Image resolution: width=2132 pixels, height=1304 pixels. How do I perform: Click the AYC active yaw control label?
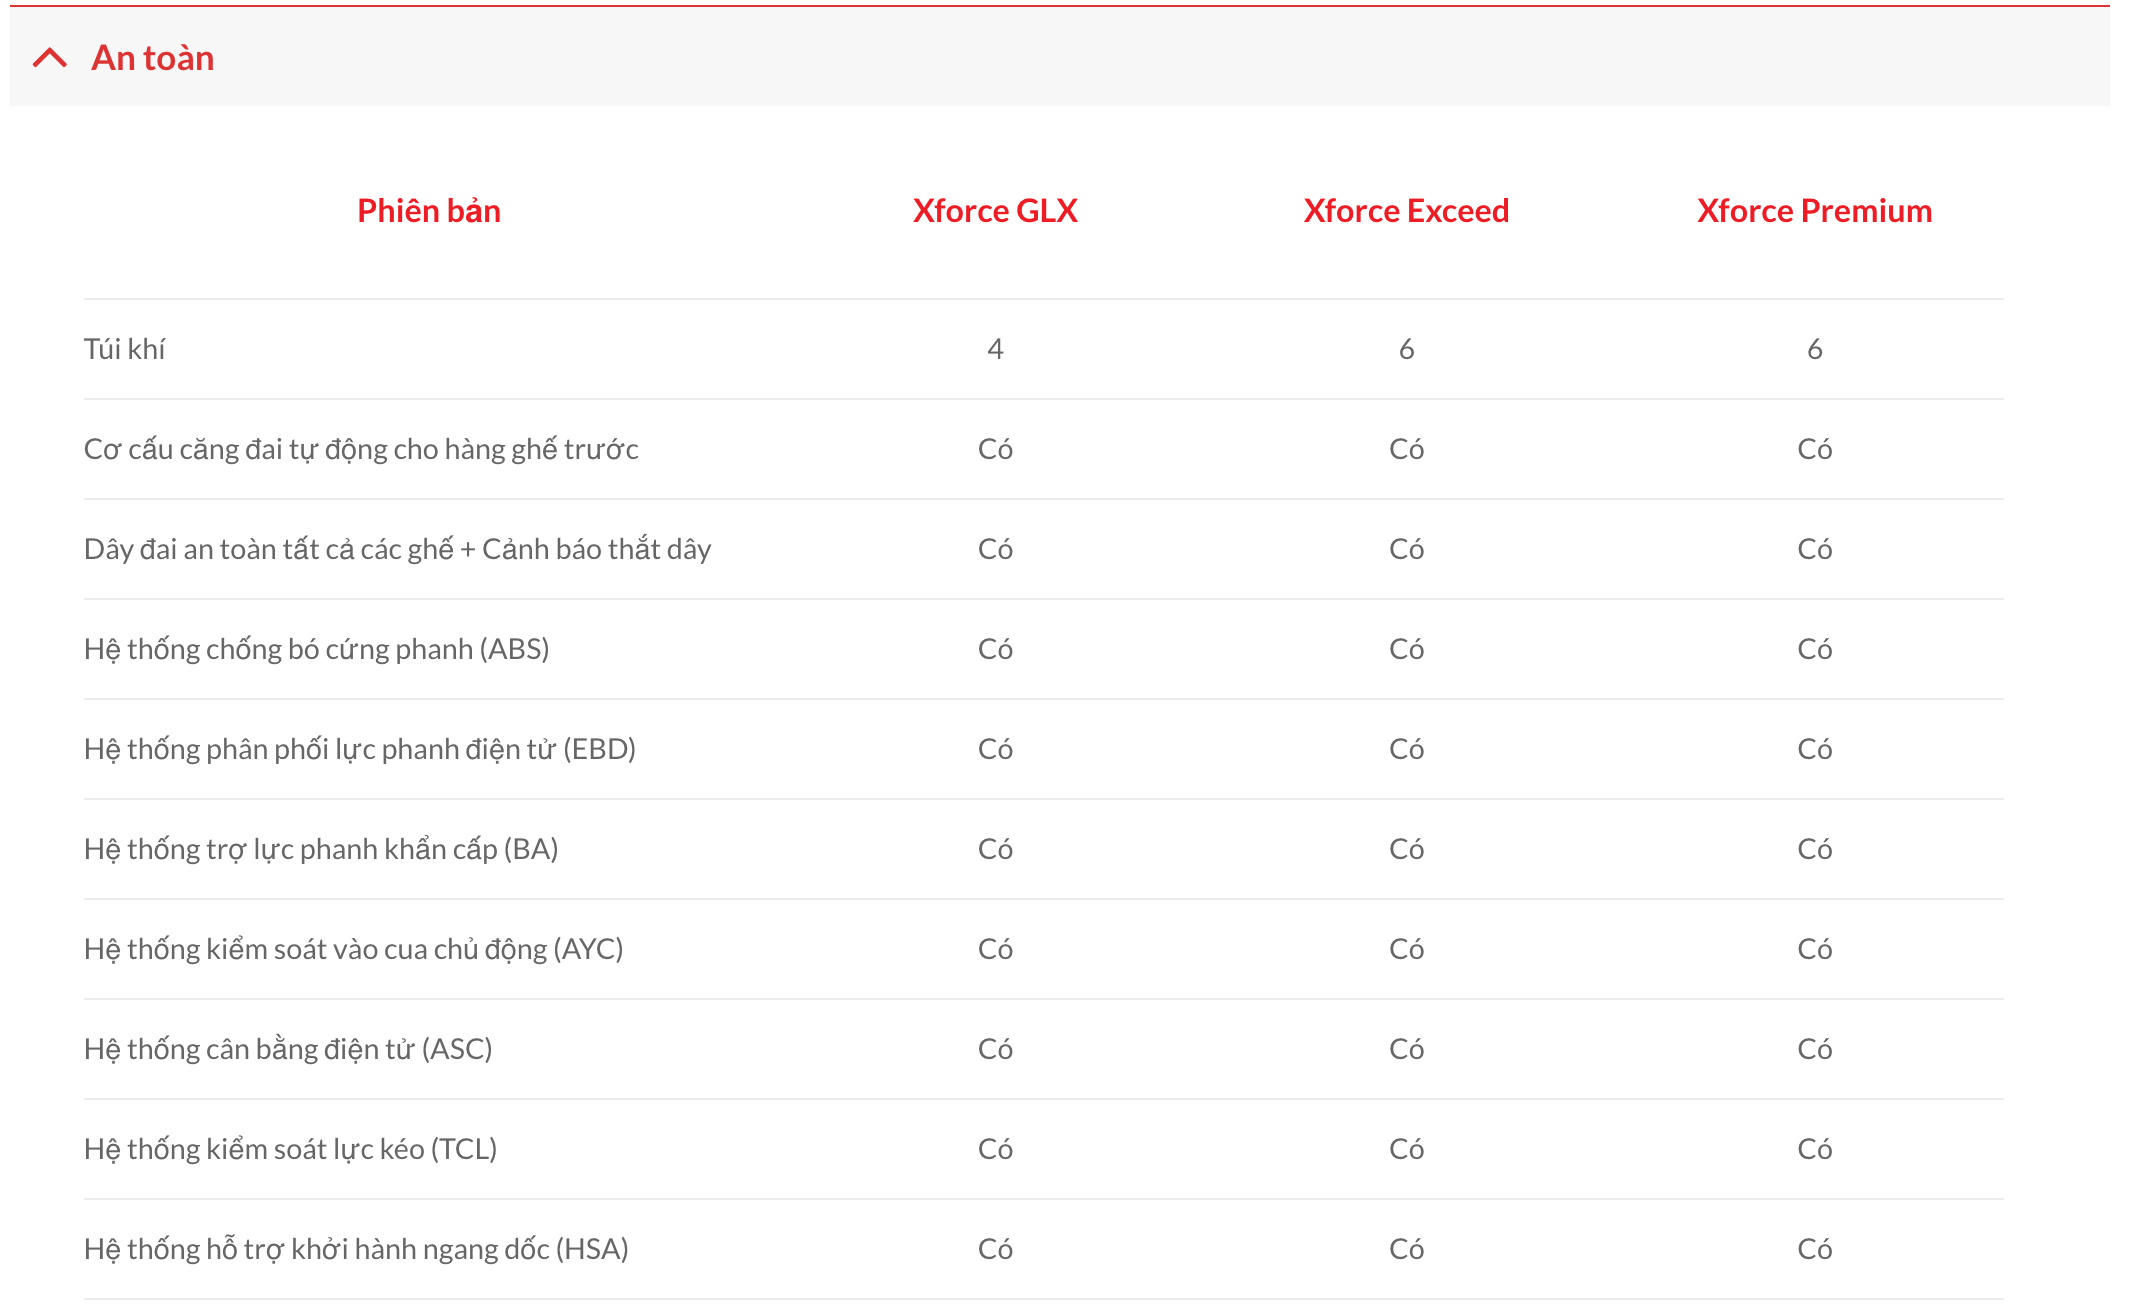[354, 949]
